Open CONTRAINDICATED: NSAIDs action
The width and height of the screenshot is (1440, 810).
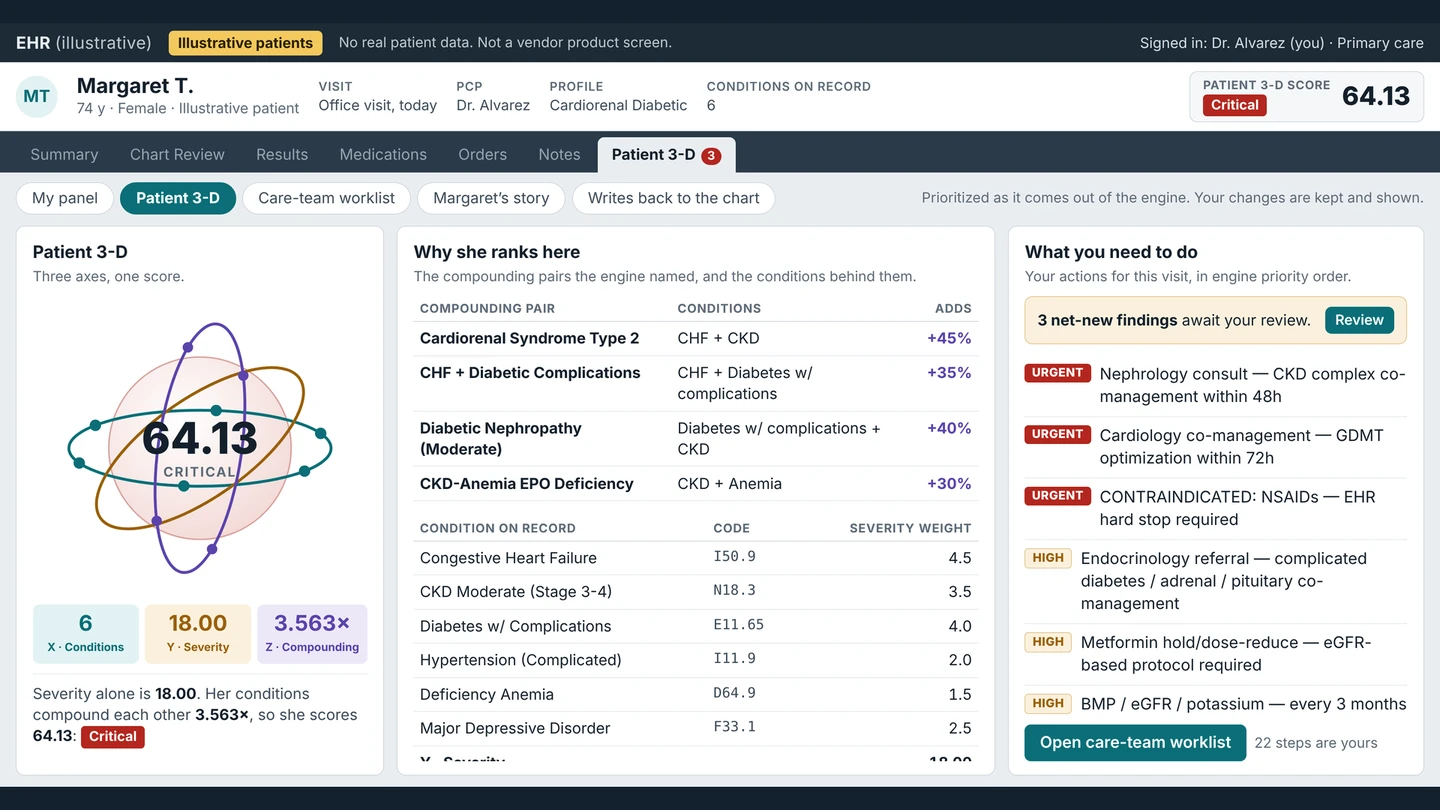(x=1215, y=508)
